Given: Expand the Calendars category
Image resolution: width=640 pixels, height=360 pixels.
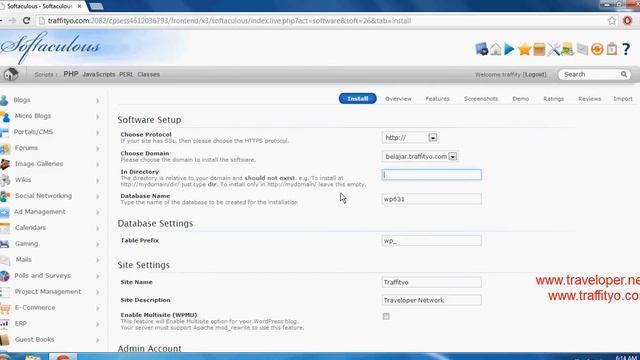Looking at the screenshot, I should pos(98,228).
